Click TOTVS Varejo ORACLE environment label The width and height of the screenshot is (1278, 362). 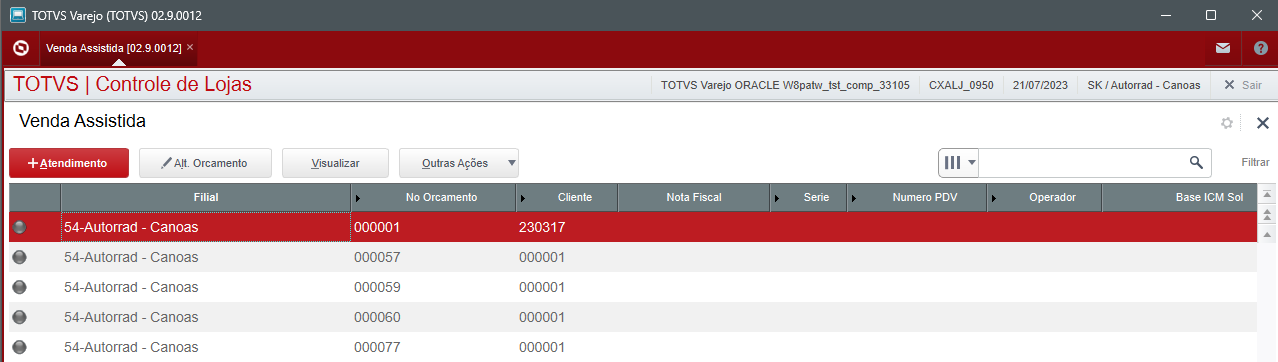coord(785,85)
